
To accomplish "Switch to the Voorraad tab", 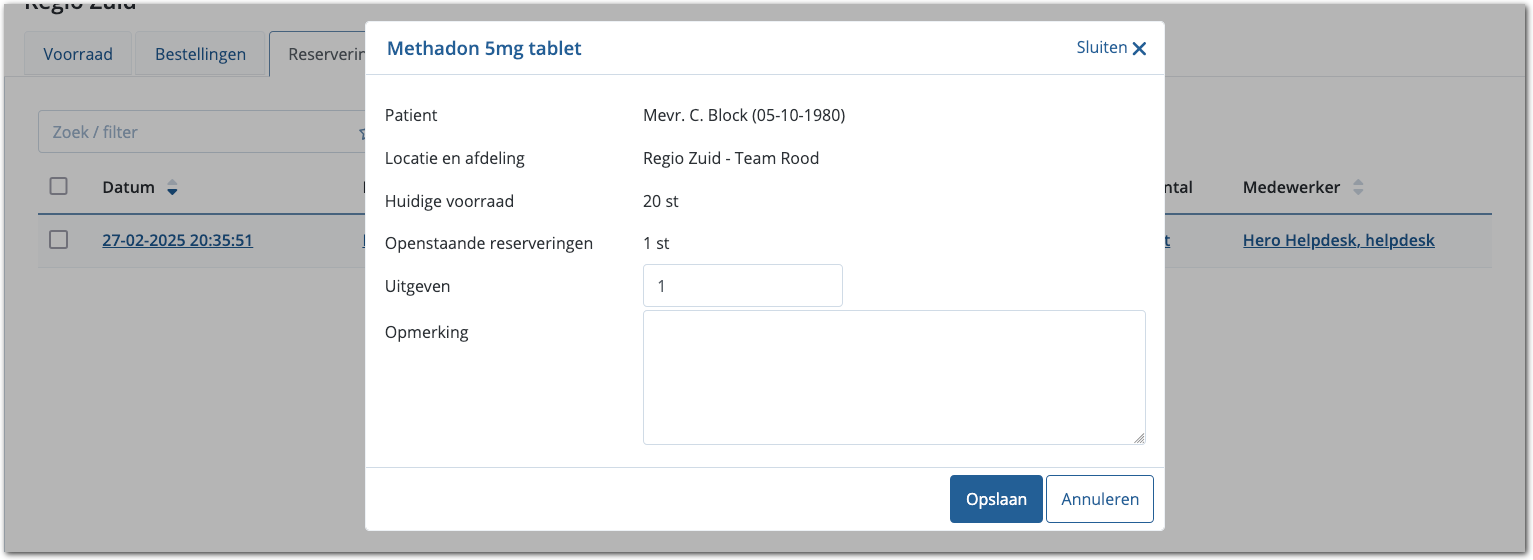I will [78, 54].
